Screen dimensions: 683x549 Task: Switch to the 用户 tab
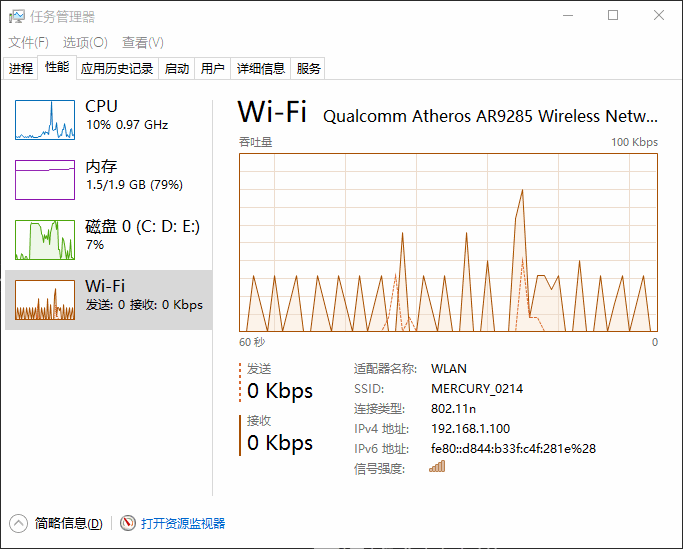[213, 68]
